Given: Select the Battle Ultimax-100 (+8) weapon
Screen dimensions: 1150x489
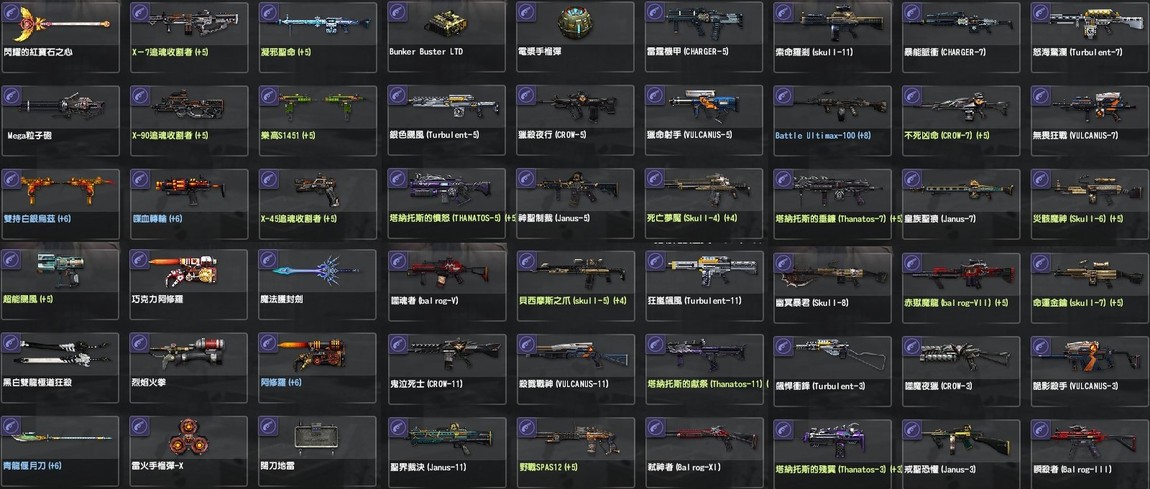Looking at the screenshot, I should (x=832, y=120).
